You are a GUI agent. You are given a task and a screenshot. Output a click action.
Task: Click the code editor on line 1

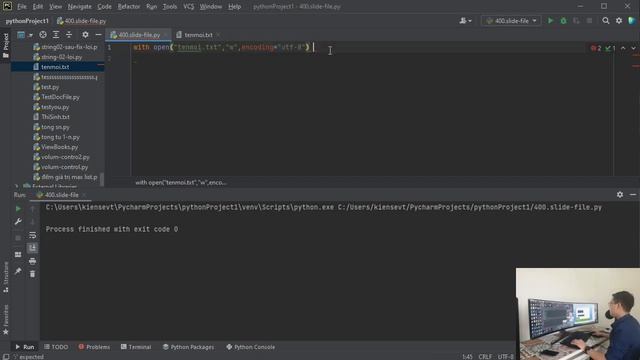[x=371, y=48]
